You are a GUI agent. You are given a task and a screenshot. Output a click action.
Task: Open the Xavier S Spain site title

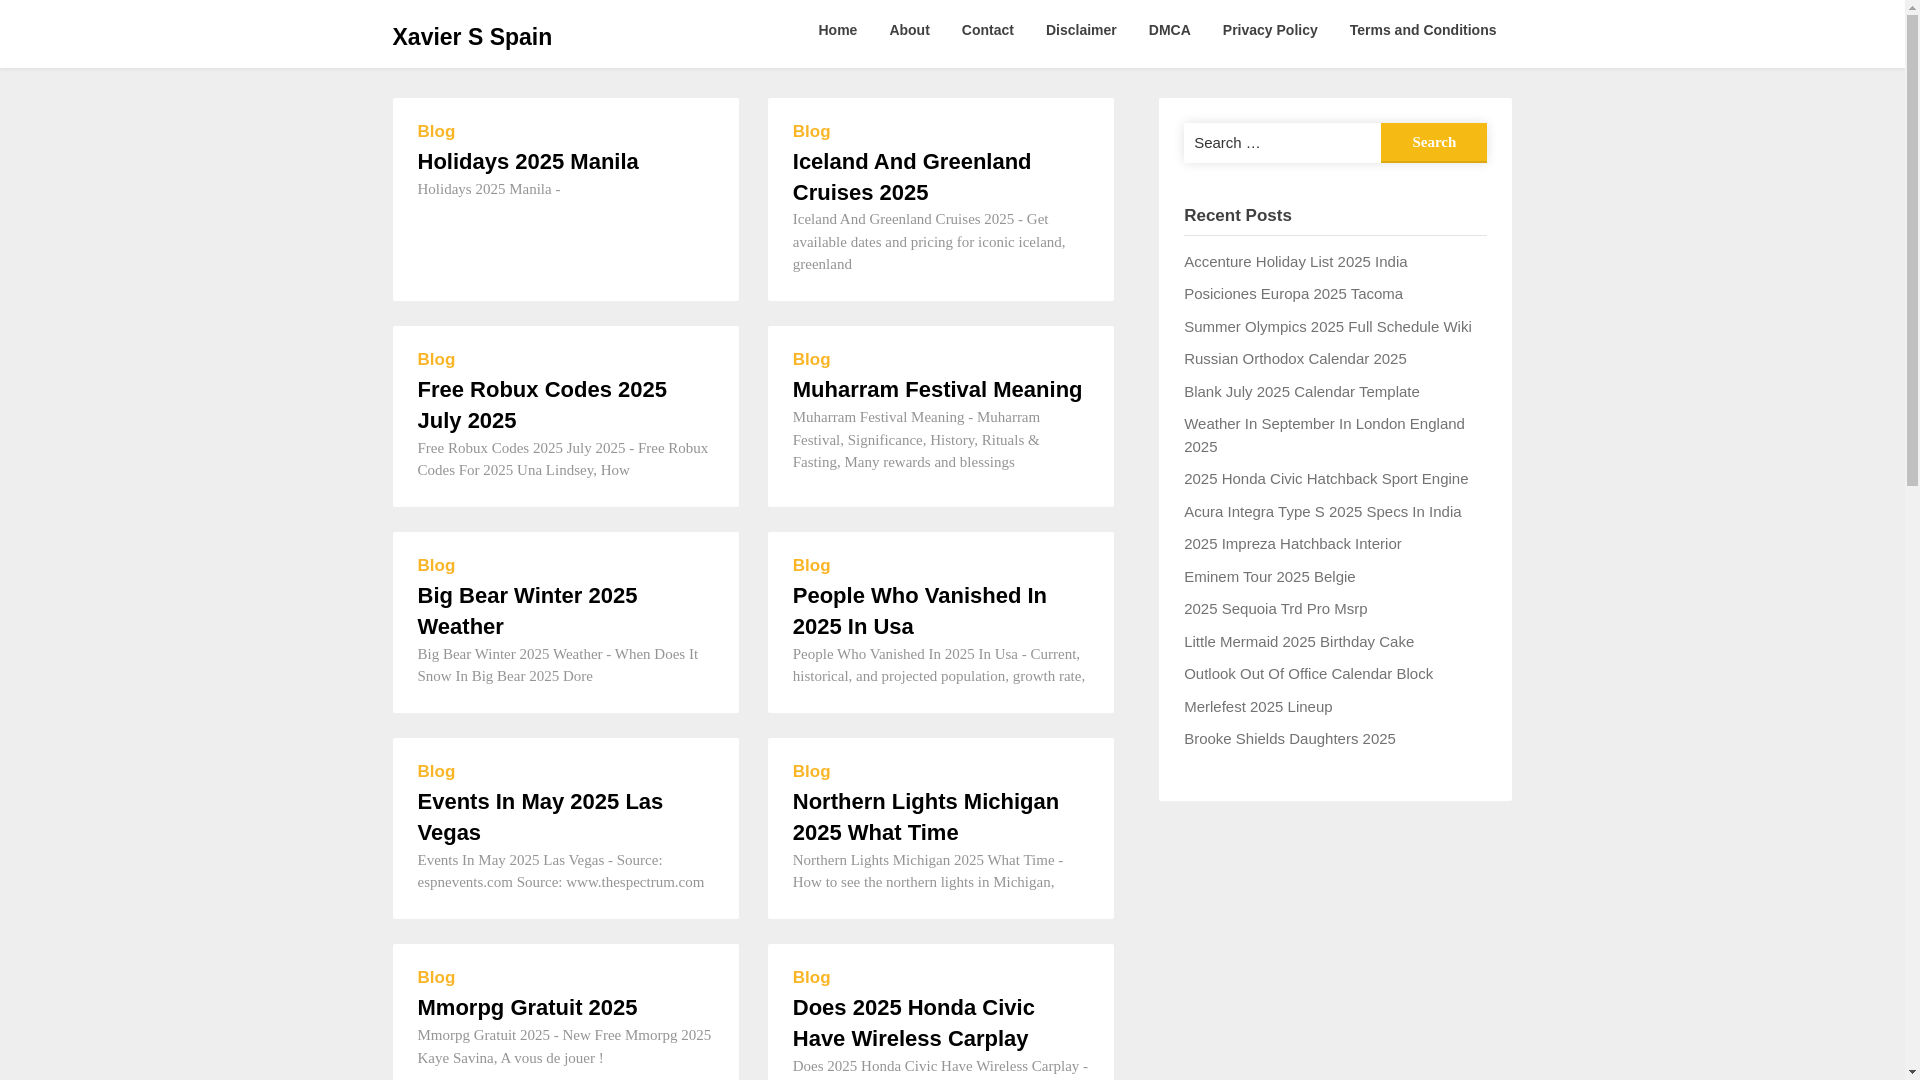point(471,37)
